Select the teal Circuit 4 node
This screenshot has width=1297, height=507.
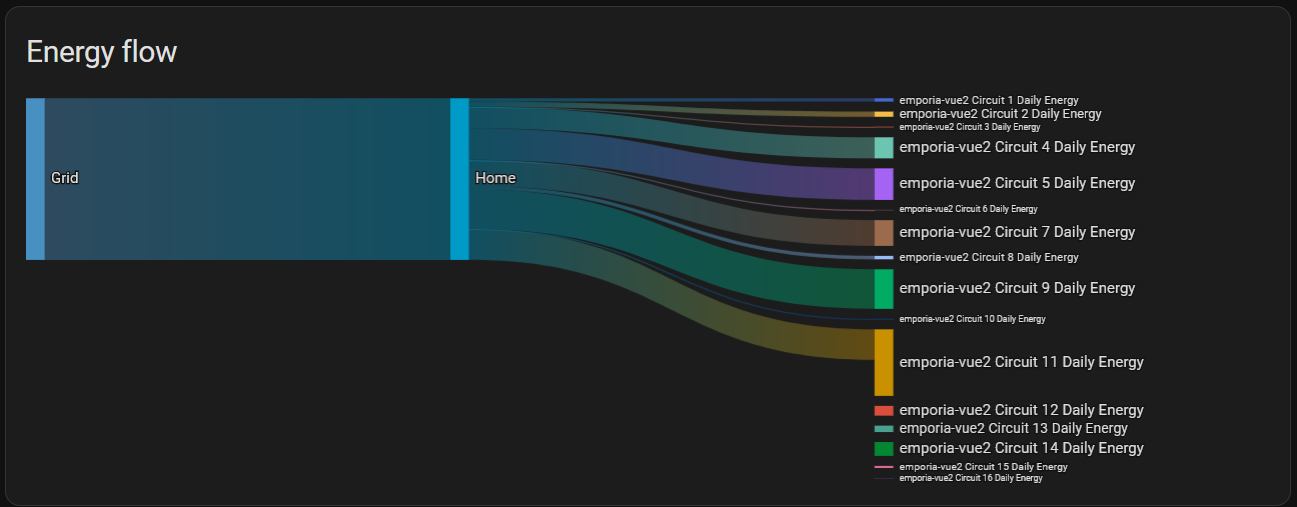coord(883,148)
